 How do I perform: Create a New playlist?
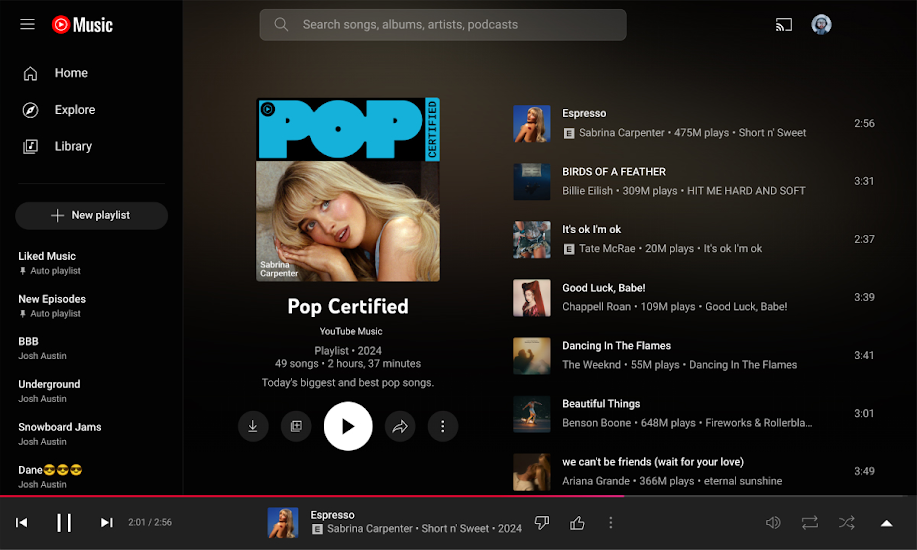(91, 215)
